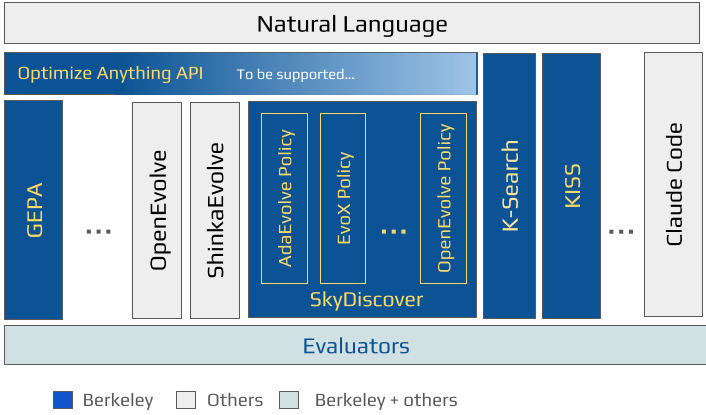Viewport: 706px width, 415px height.
Task: Click the ellipsis before Claude Code
Action: point(621,231)
